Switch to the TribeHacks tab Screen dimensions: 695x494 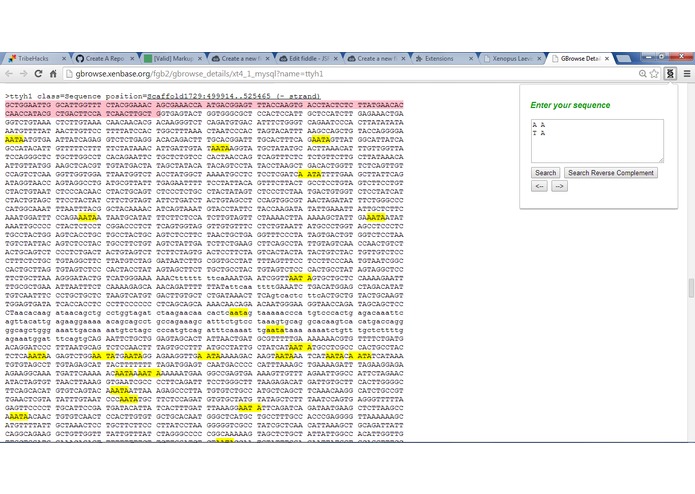pos(37,58)
